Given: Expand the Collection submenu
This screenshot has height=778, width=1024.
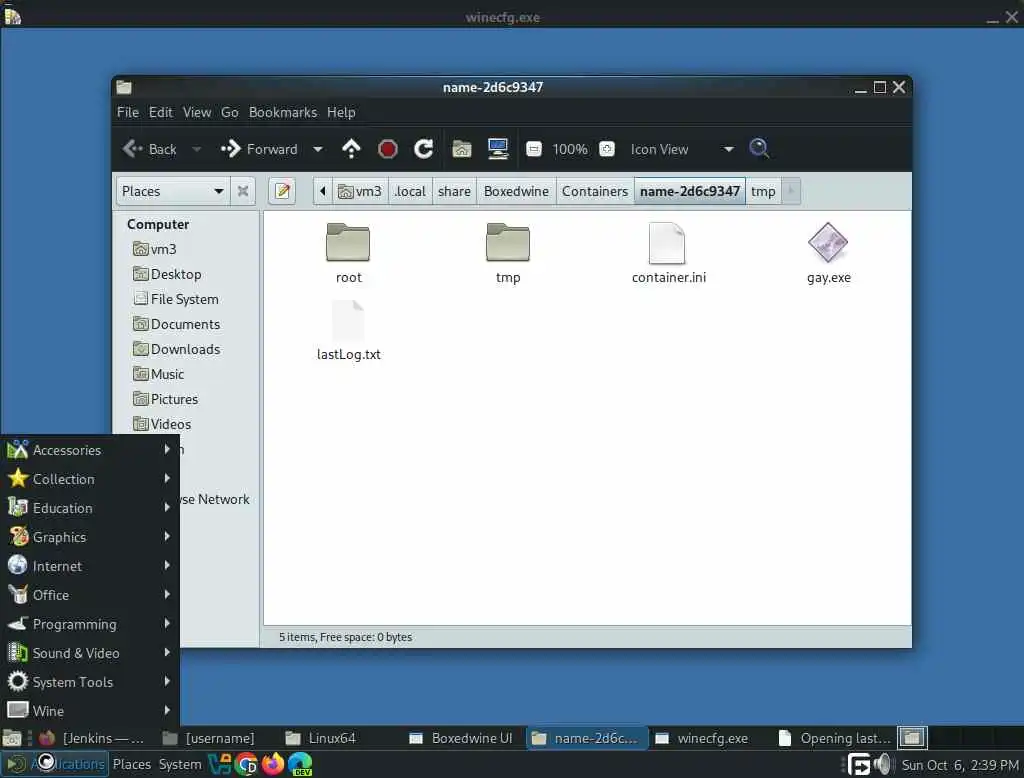Looking at the screenshot, I should point(90,479).
